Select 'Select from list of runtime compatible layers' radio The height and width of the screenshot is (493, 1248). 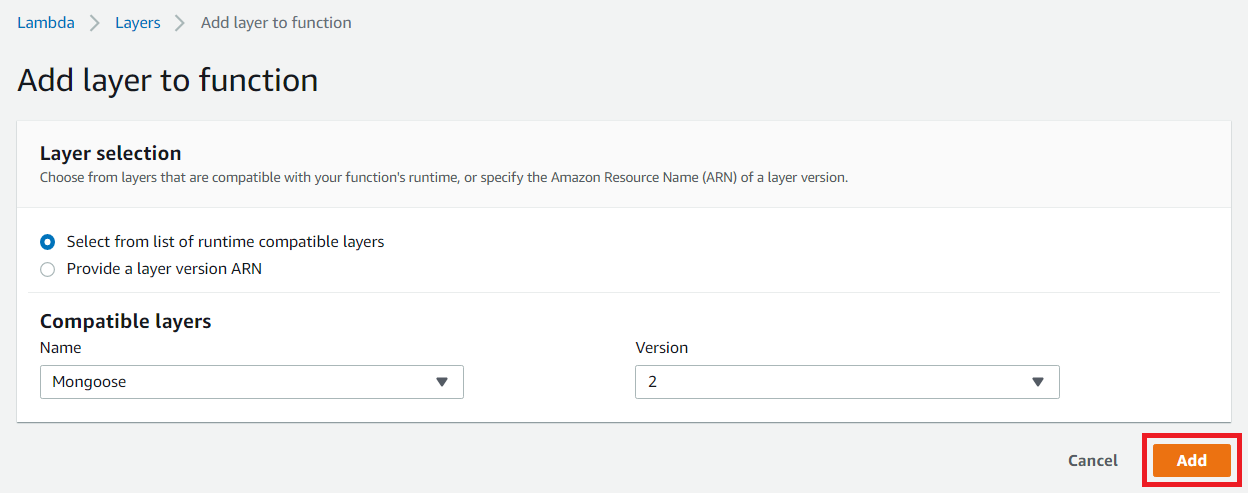pyautogui.click(x=47, y=242)
